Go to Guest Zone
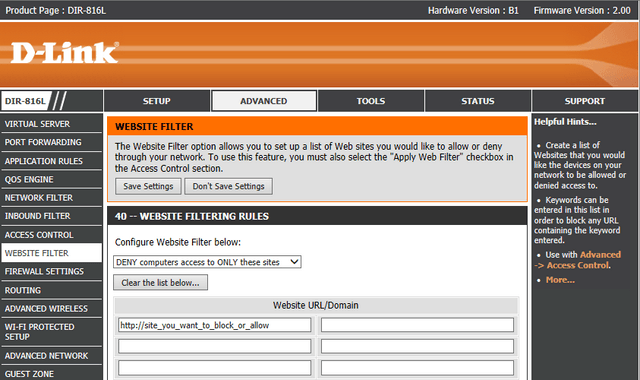The image size is (640, 380). [x=51, y=373]
